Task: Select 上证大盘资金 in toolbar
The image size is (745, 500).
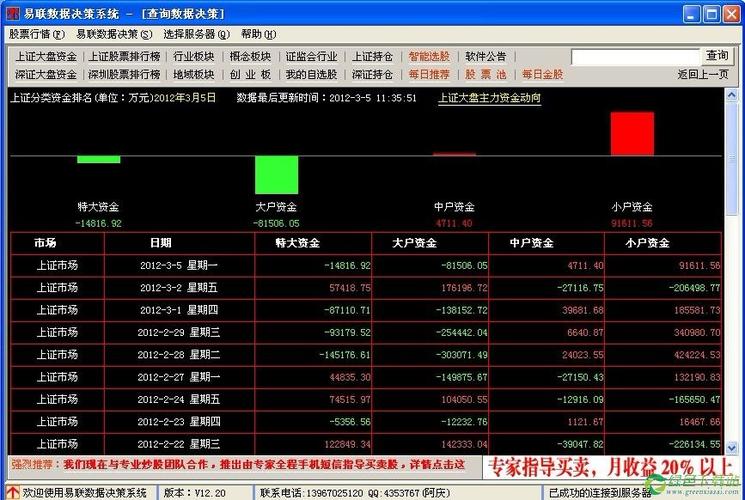Action: 46,57
